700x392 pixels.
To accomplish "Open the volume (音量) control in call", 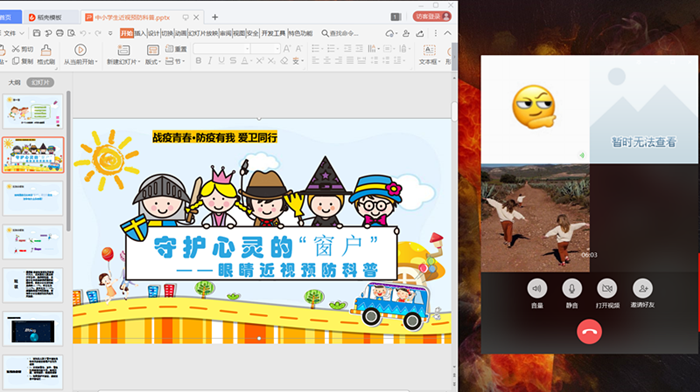I will click(x=537, y=288).
